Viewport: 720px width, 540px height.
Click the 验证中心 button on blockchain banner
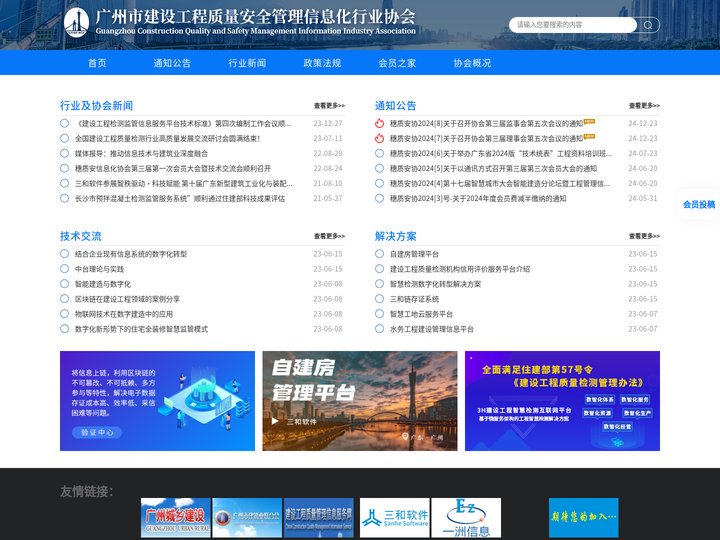pos(97,433)
